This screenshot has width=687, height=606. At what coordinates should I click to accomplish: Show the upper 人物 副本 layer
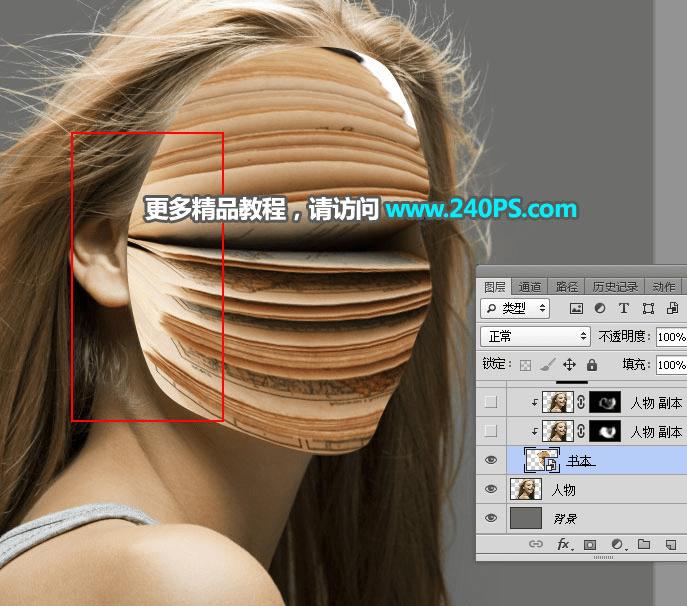click(491, 402)
